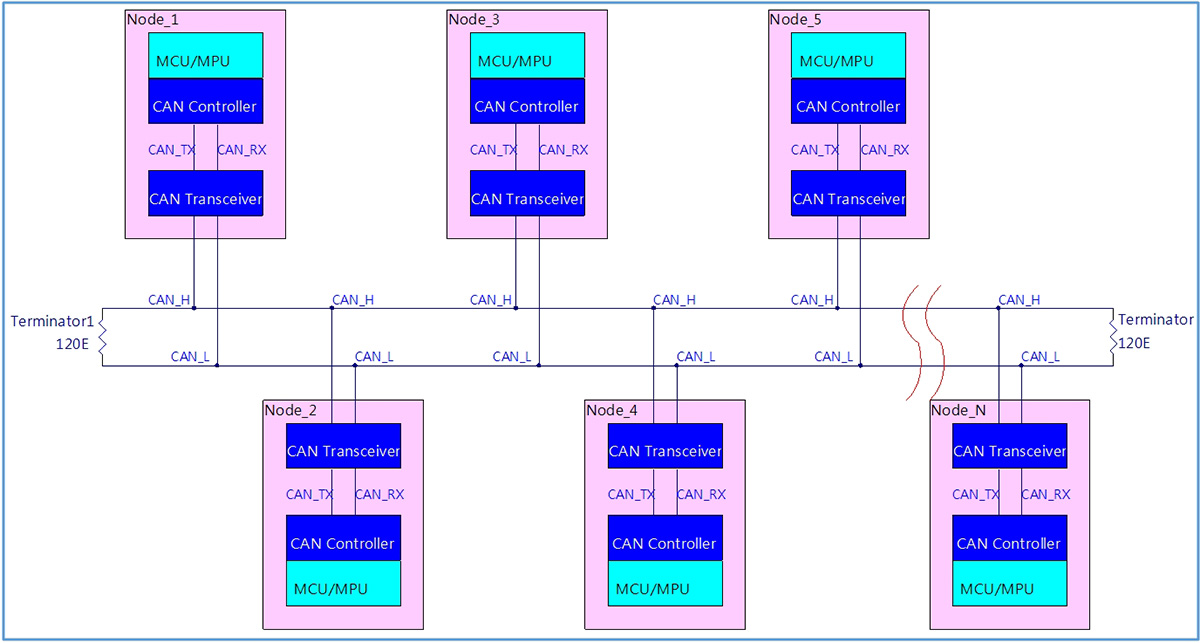Screen dimensions: 1200x643
Task: Click the CAN_RX label in Node_5
Action: click(885, 150)
